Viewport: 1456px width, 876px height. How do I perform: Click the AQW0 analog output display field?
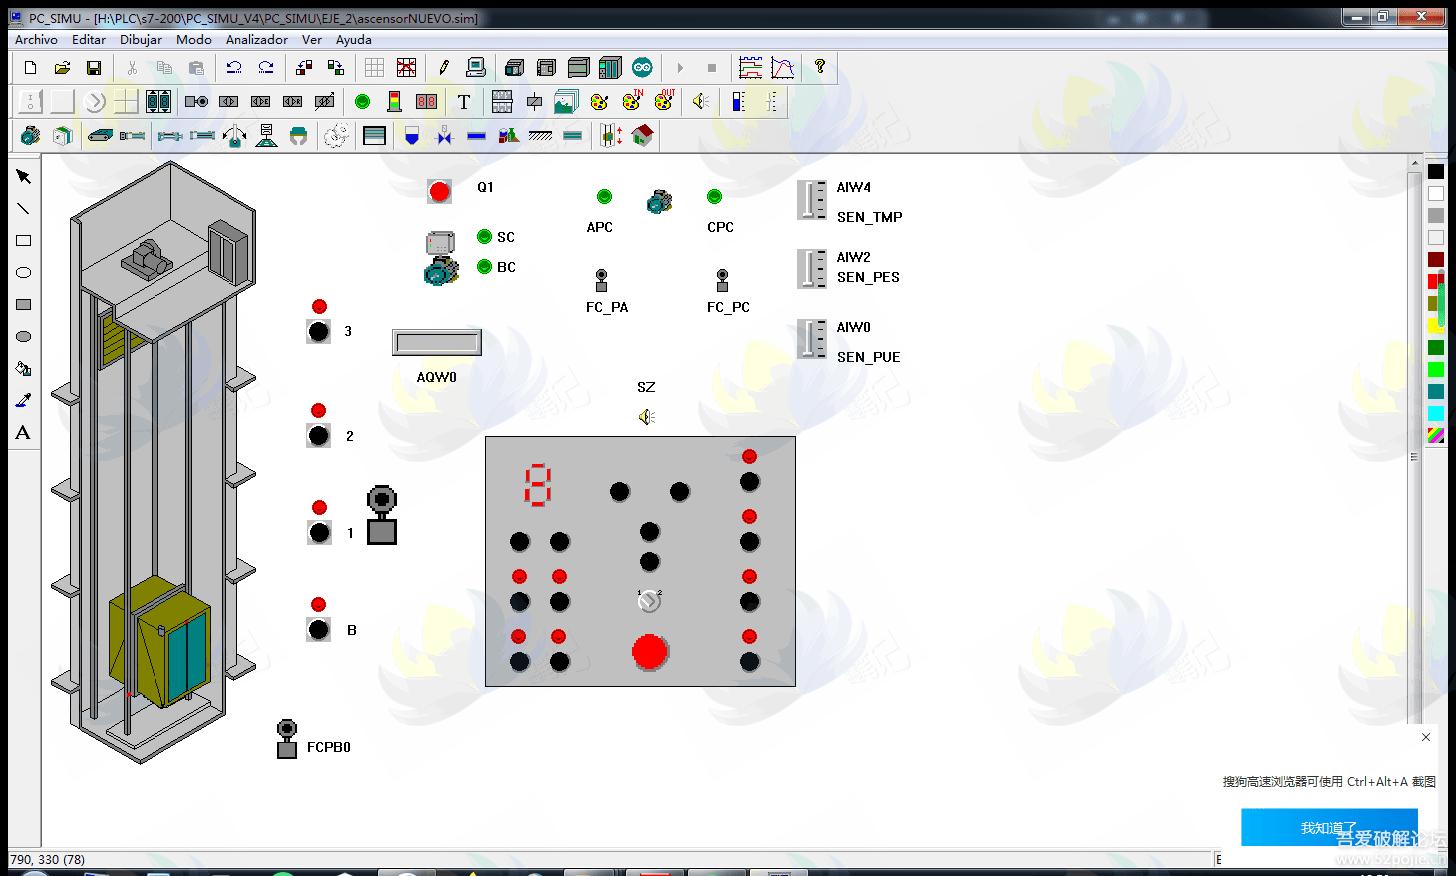[437, 344]
